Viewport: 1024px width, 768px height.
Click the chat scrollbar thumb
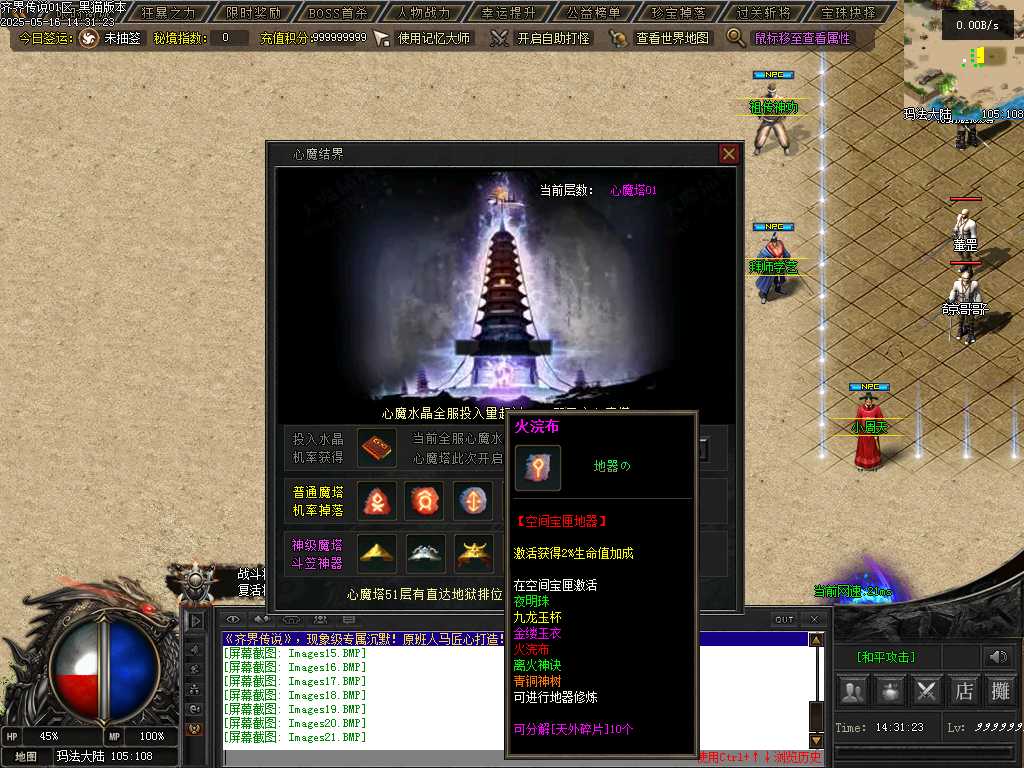(x=816, y=717)
